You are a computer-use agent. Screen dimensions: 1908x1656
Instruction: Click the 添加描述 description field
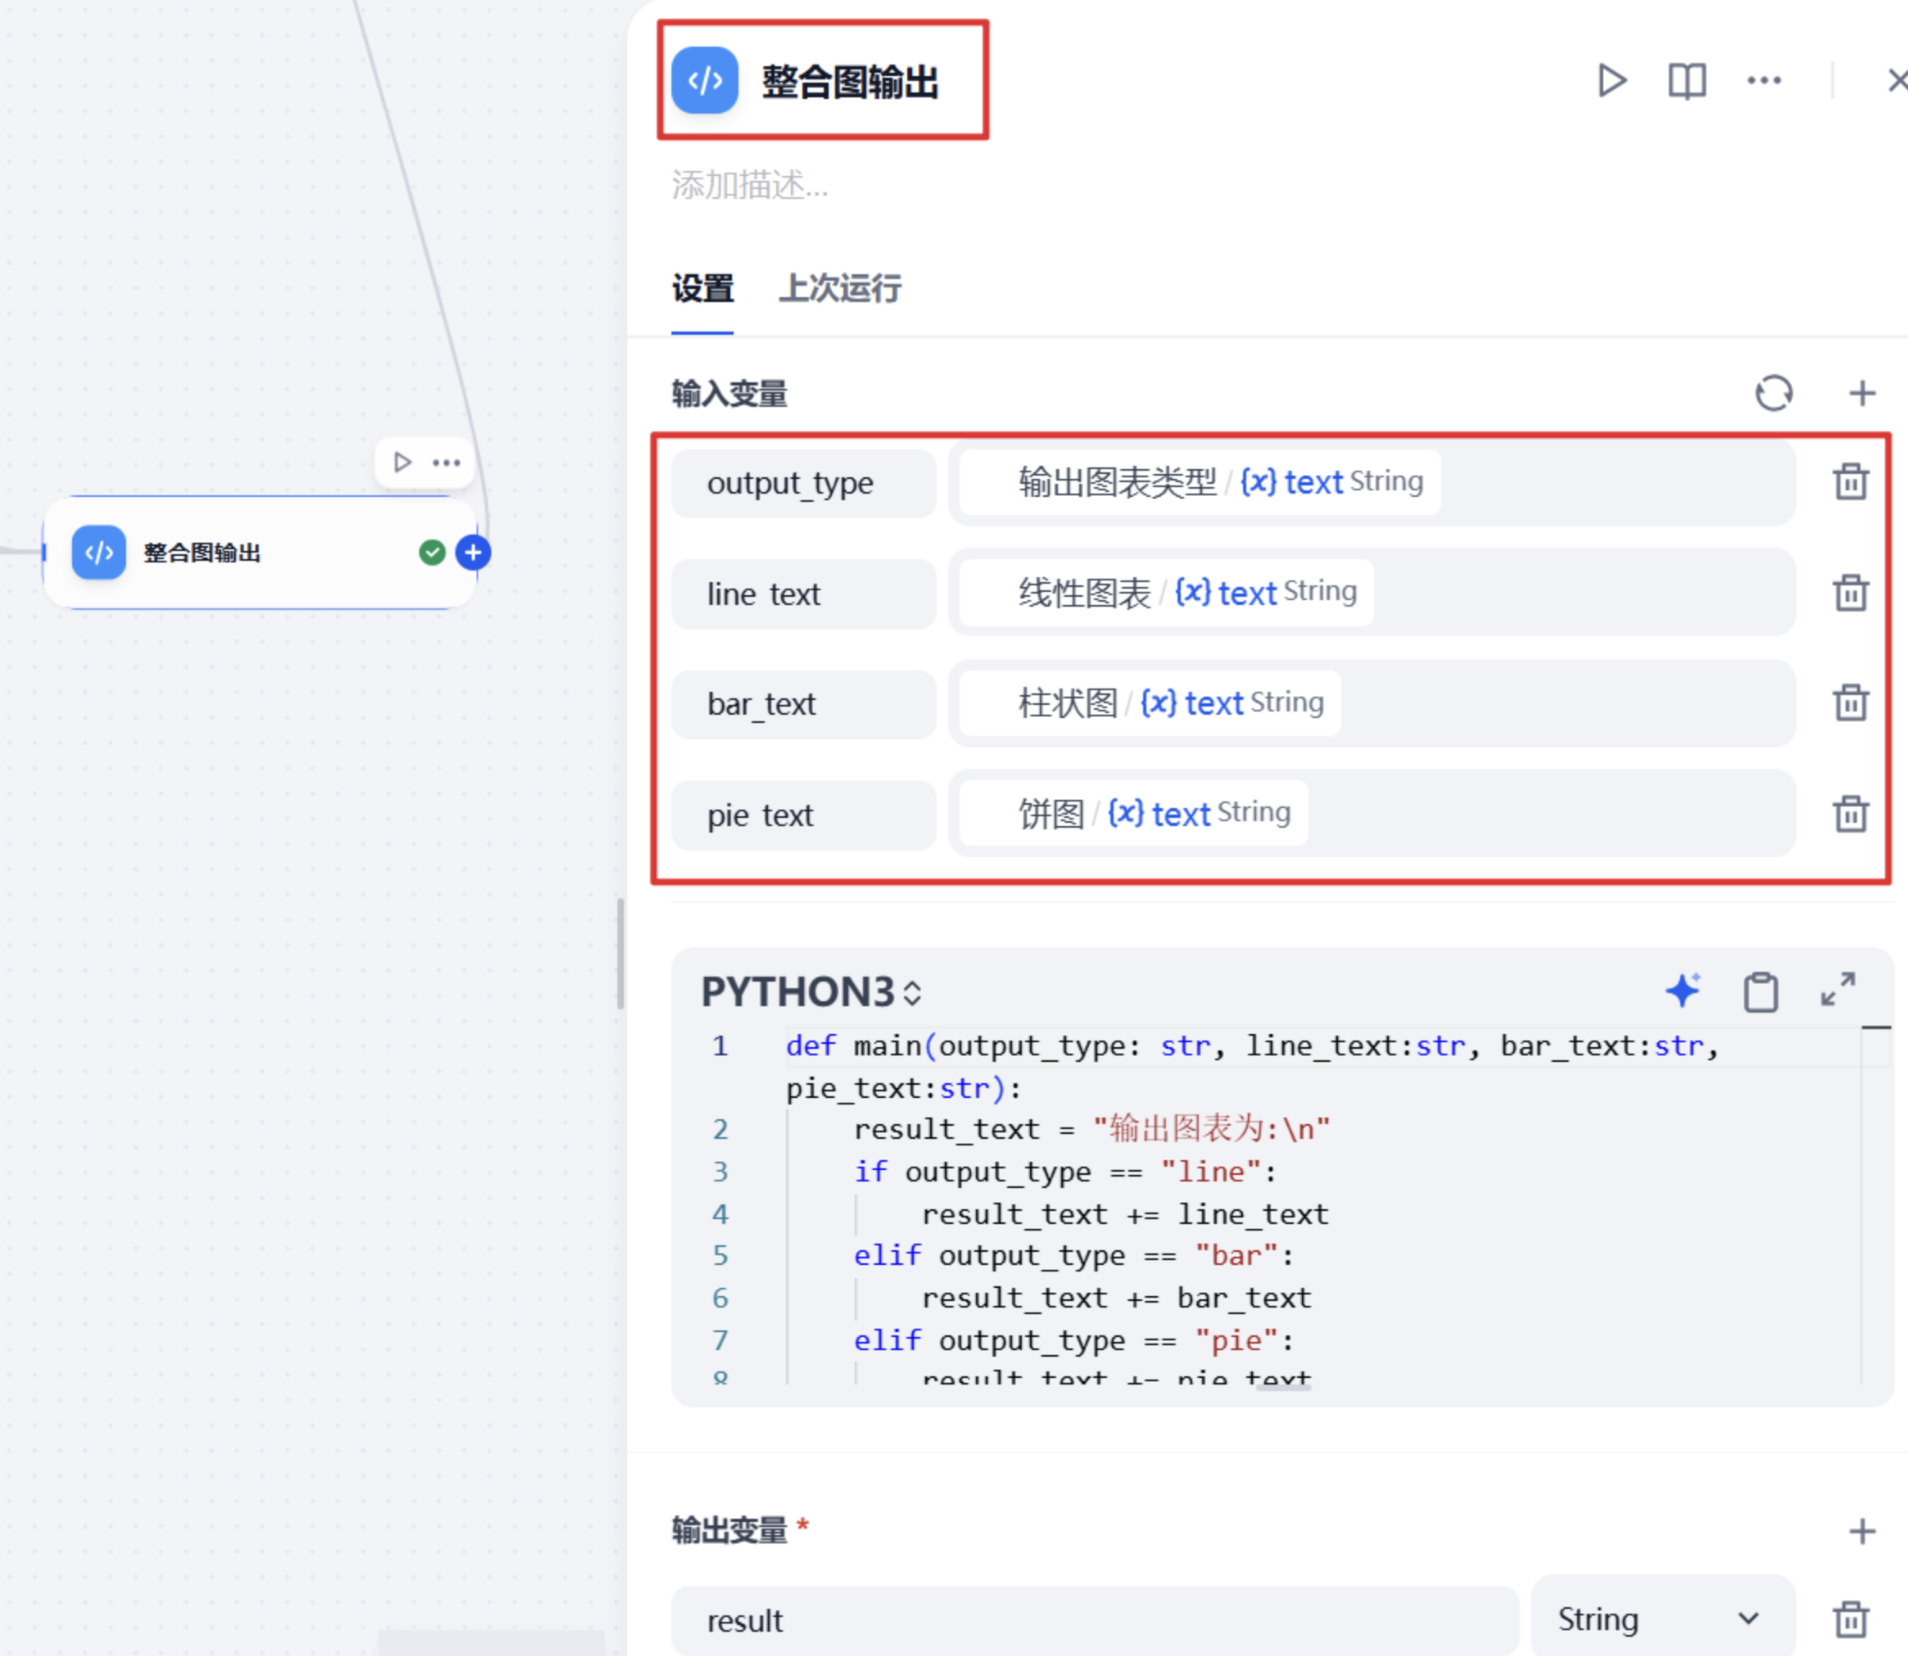(x=750, y=186)
